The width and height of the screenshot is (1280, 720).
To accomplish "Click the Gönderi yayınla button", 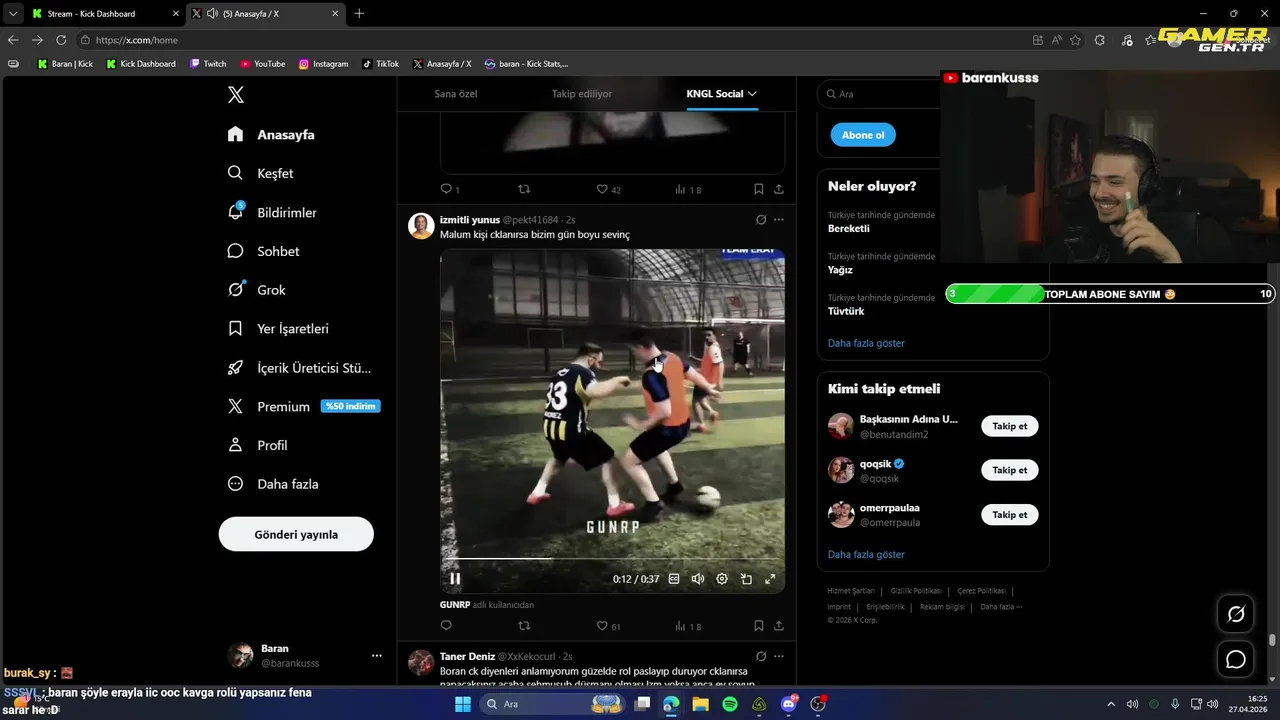I will [296, 534].
